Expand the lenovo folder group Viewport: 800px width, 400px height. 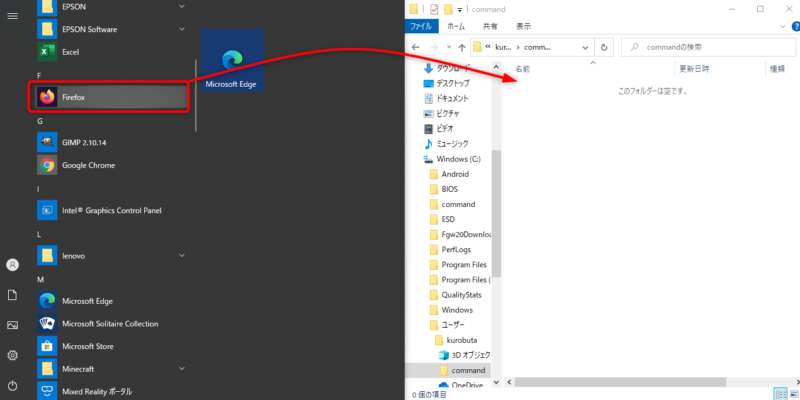coord(182,256)
